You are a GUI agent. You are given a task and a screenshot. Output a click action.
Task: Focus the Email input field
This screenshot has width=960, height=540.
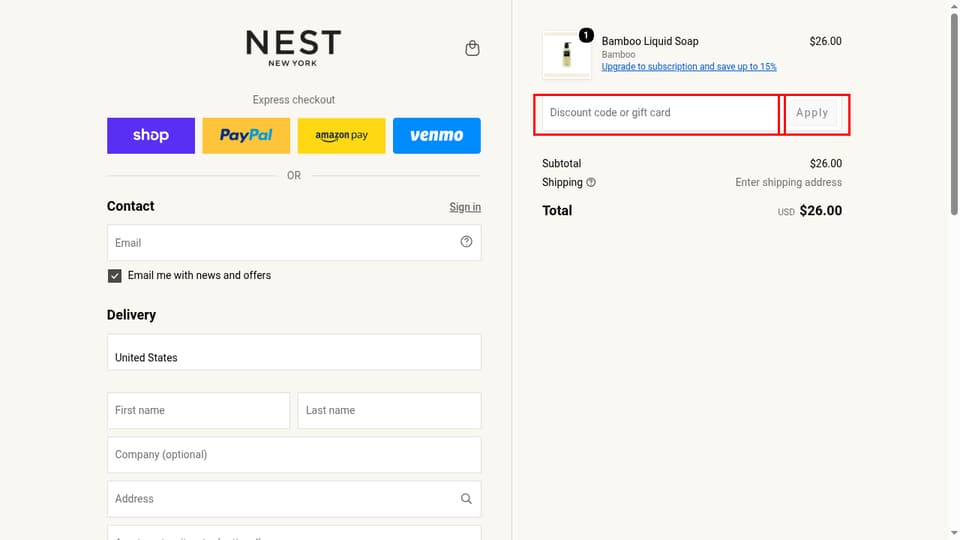(x=294, y=242)
